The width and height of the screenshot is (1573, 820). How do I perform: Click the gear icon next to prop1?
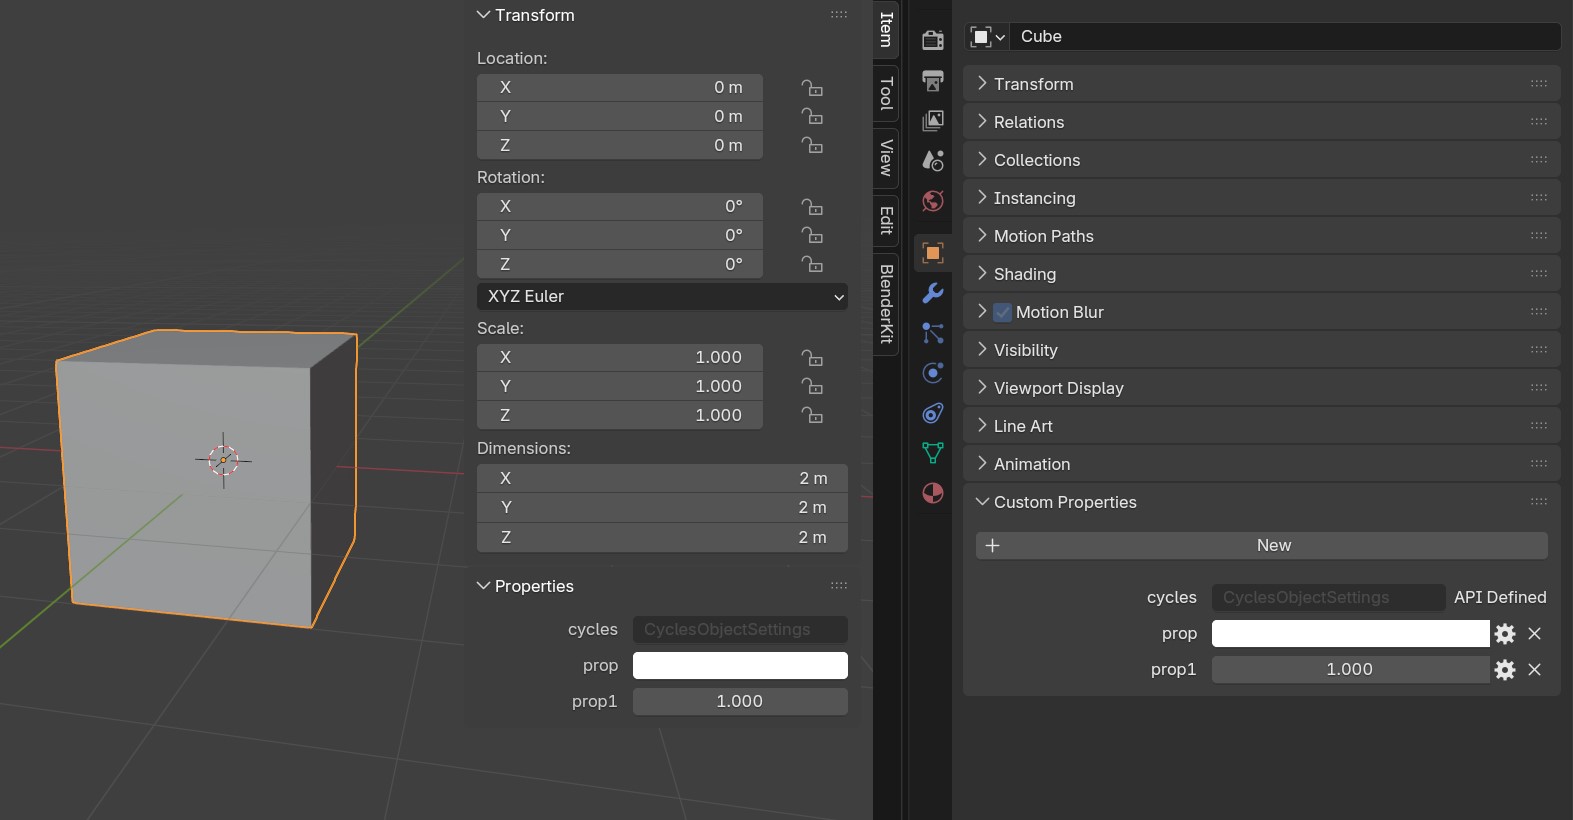click(1505, 670)
